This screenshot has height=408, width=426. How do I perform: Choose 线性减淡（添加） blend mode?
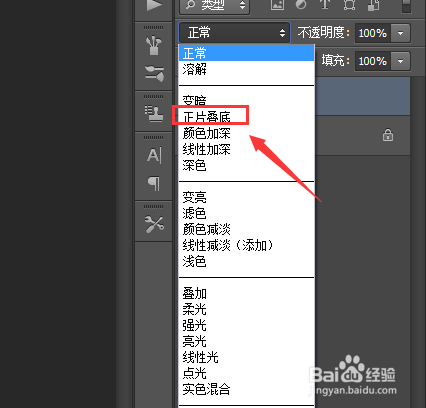tap(247, 245)
